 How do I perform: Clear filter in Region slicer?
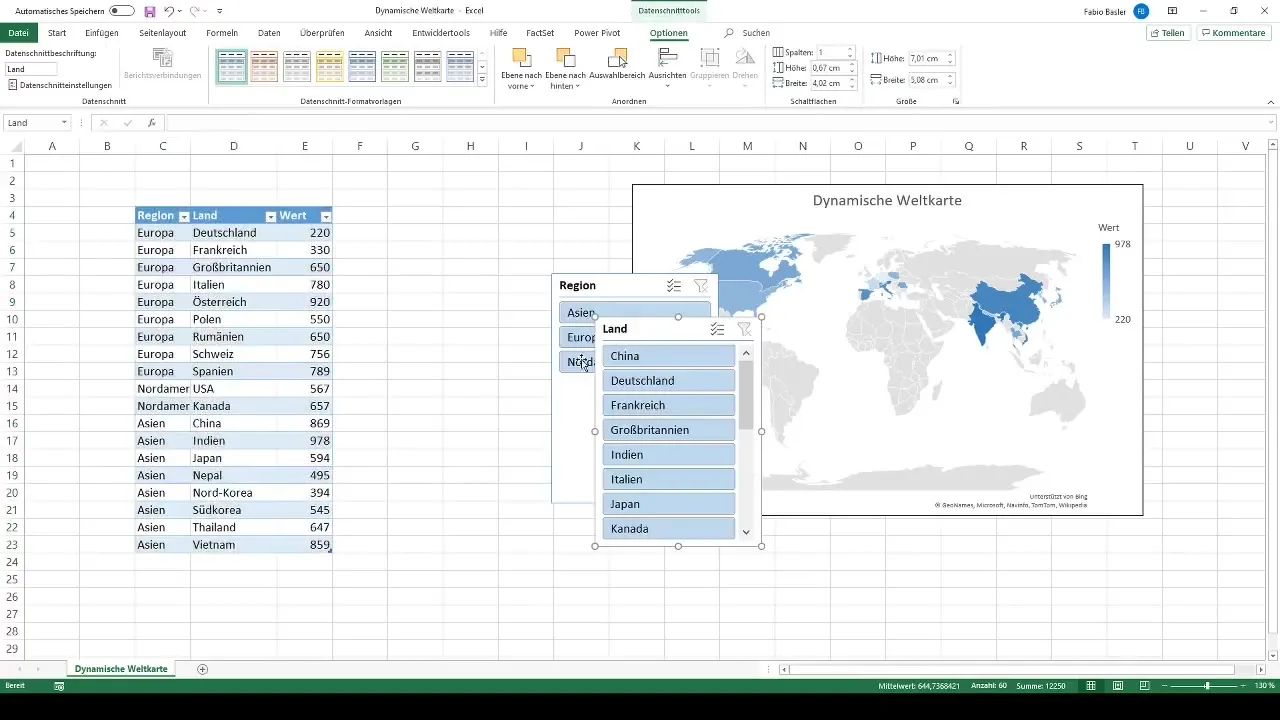701,286
